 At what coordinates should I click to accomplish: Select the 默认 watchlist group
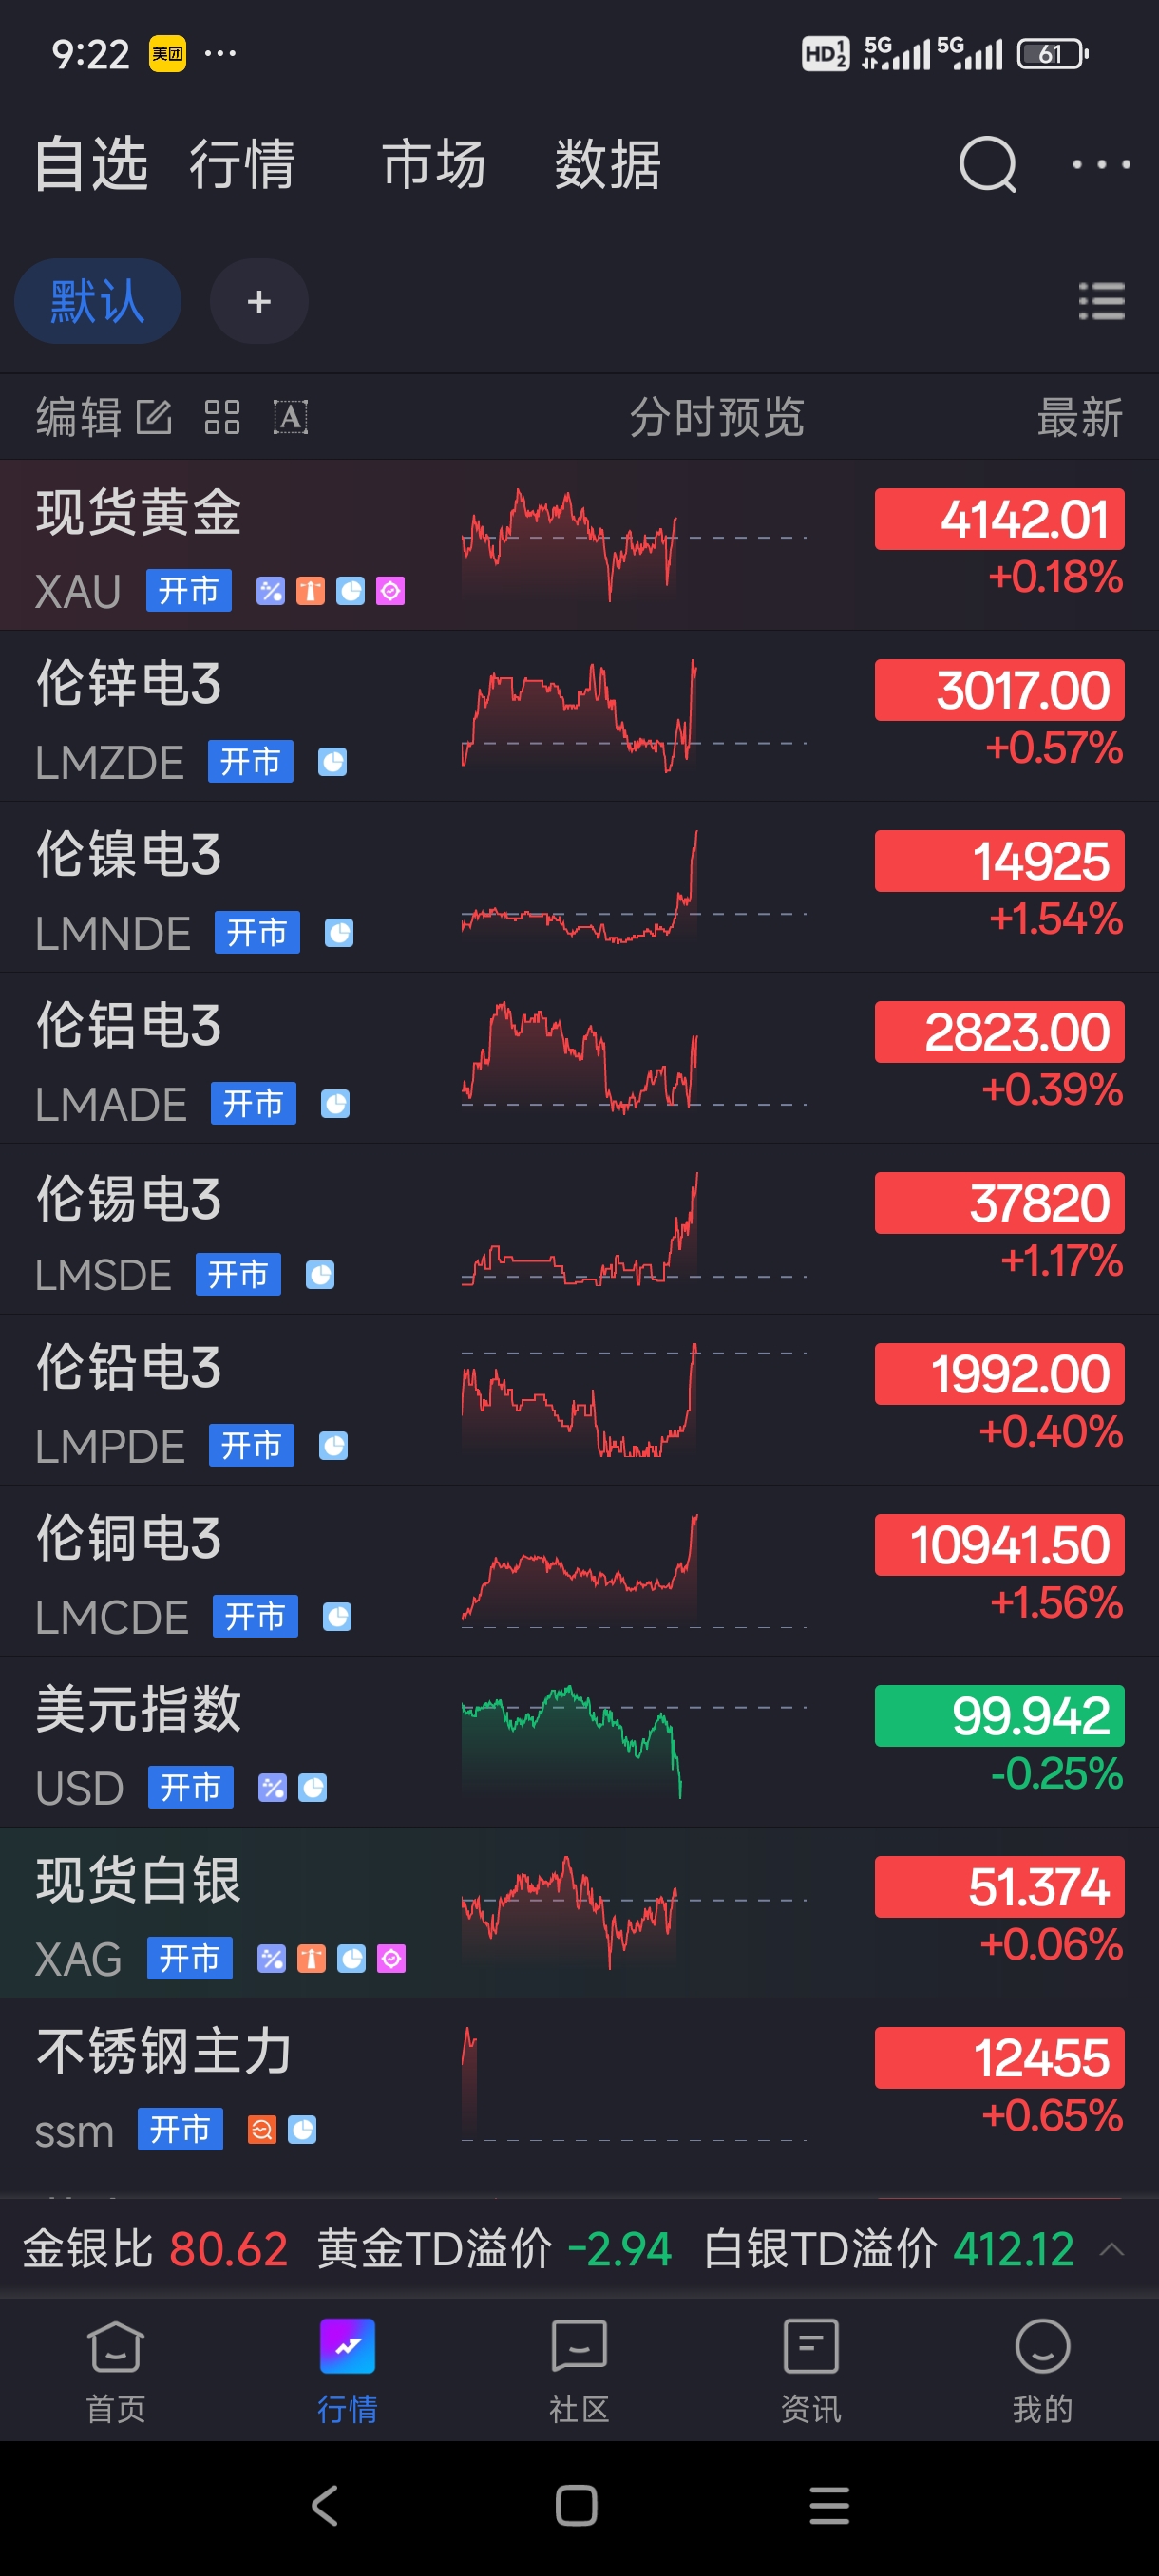click(97, 301)
